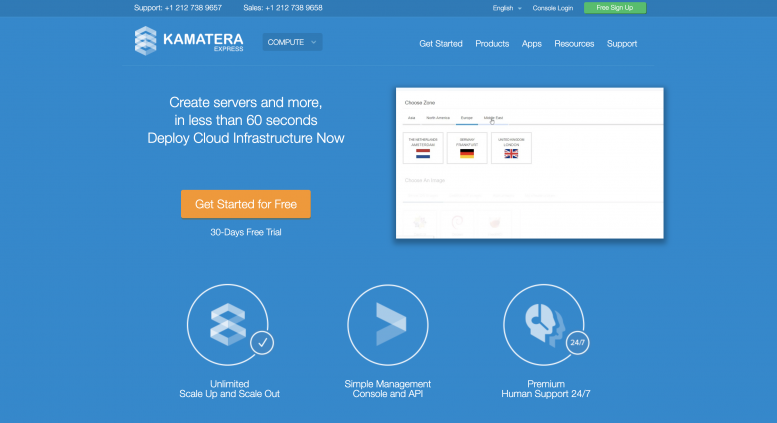
Task: Open the Resources menu
Action: click(x=574, y=44)
